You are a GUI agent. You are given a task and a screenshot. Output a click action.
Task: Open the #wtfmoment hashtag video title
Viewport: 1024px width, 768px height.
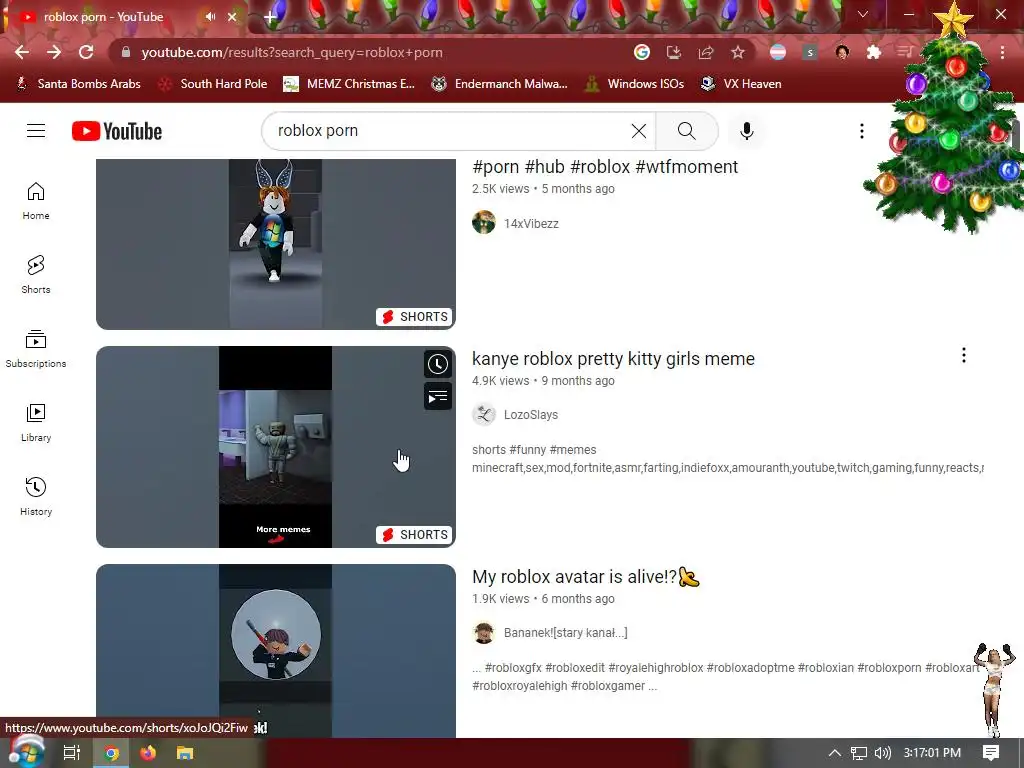[605, 167]
